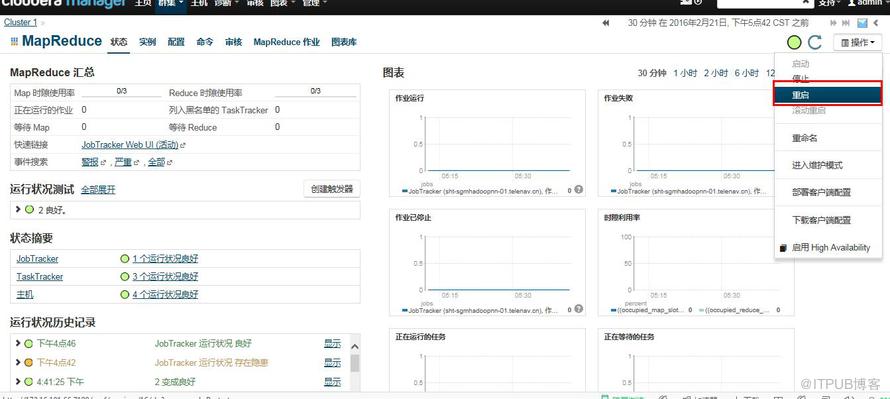Open the Cluster 1 breadcrumb link

coord(20,22)
